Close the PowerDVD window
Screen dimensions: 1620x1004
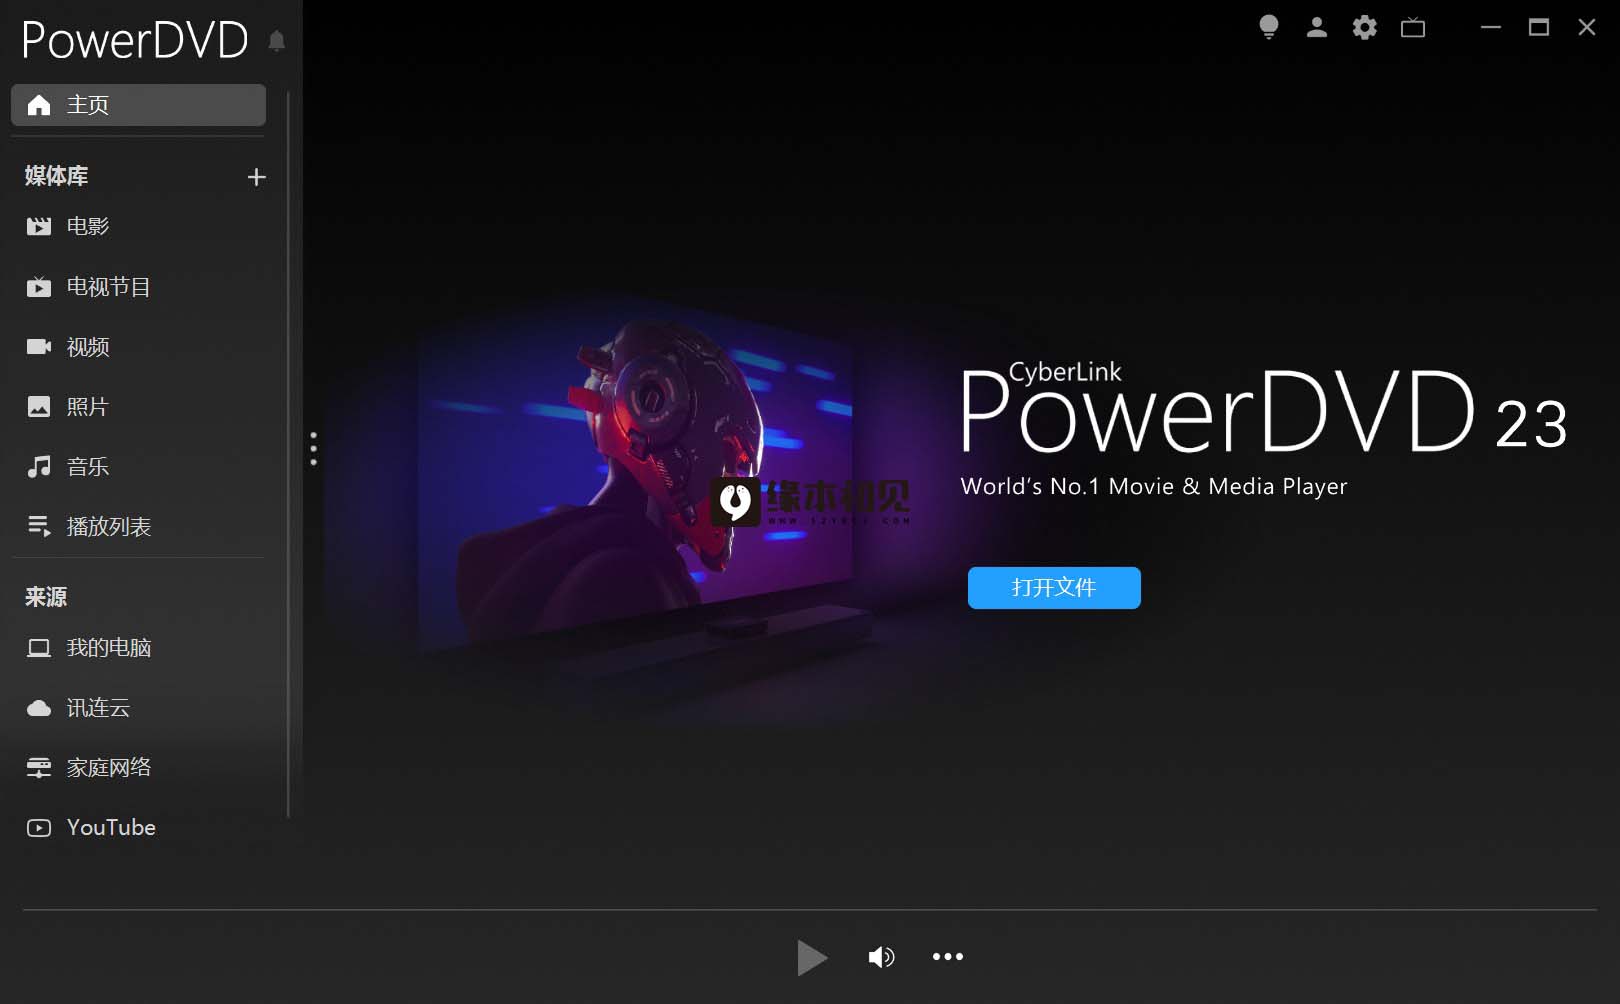(1587, 27)
